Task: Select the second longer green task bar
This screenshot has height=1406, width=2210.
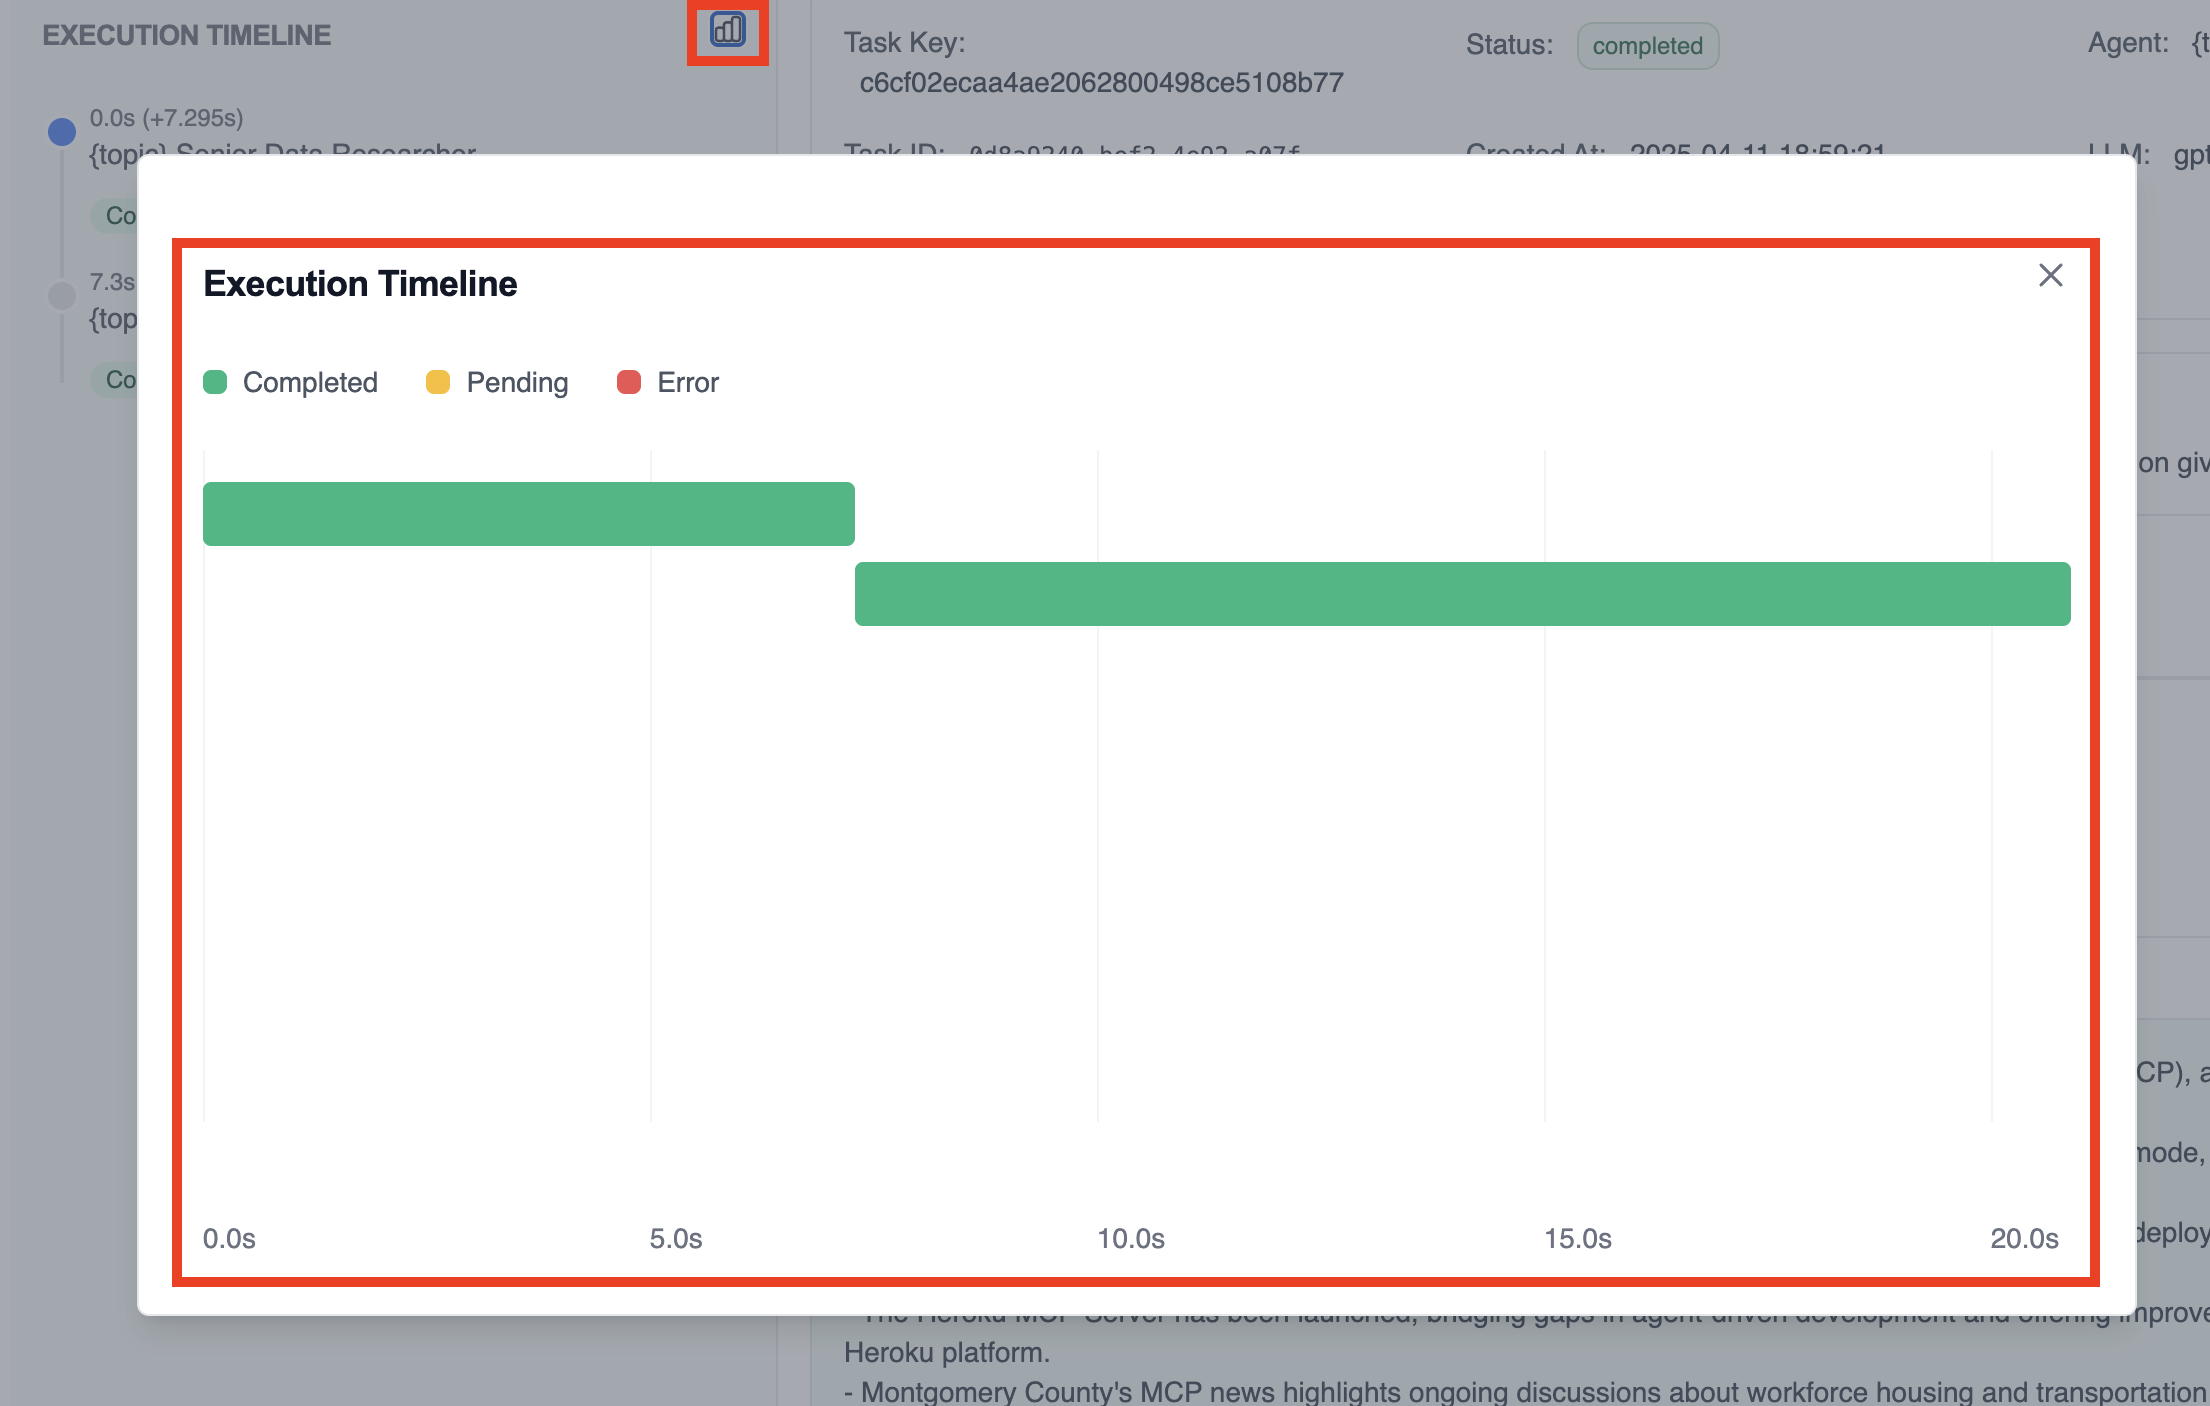Action: point(1462,594)
